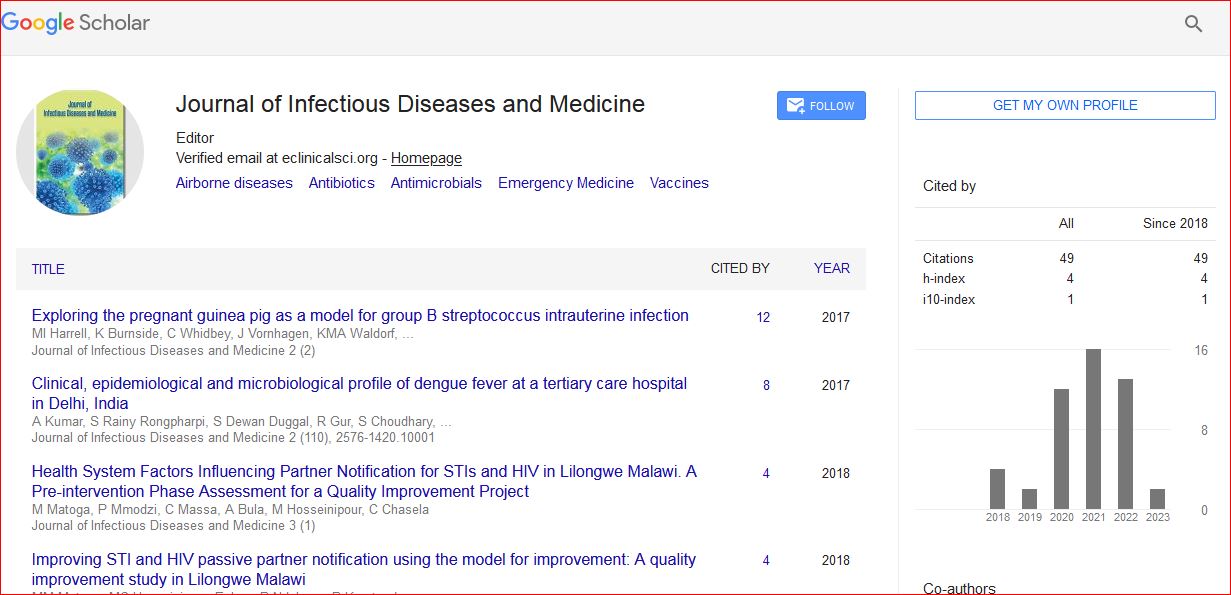Open the Partner Notification Lilongwe Malawi article
This screenshot has width=1231, height=595.
[364, 481]
